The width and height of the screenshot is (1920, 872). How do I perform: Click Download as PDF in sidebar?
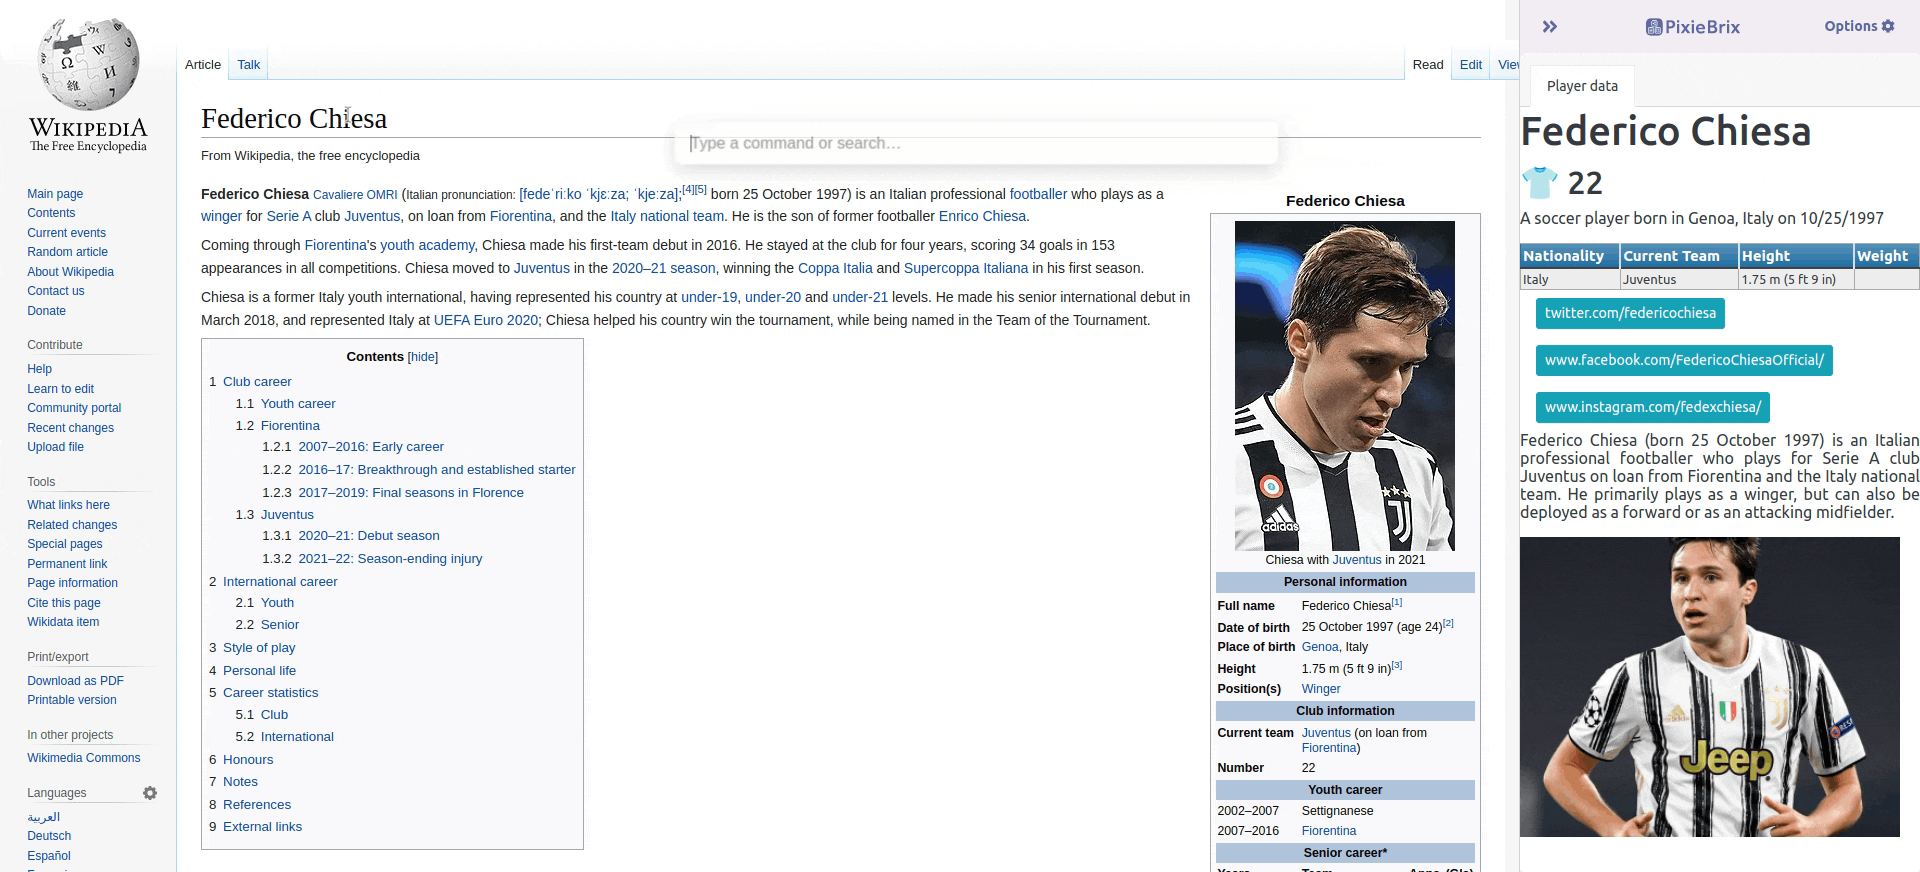[75, 681]
